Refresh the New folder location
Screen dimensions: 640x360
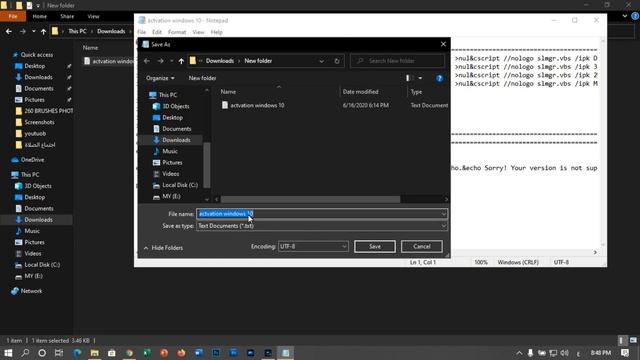337,61
